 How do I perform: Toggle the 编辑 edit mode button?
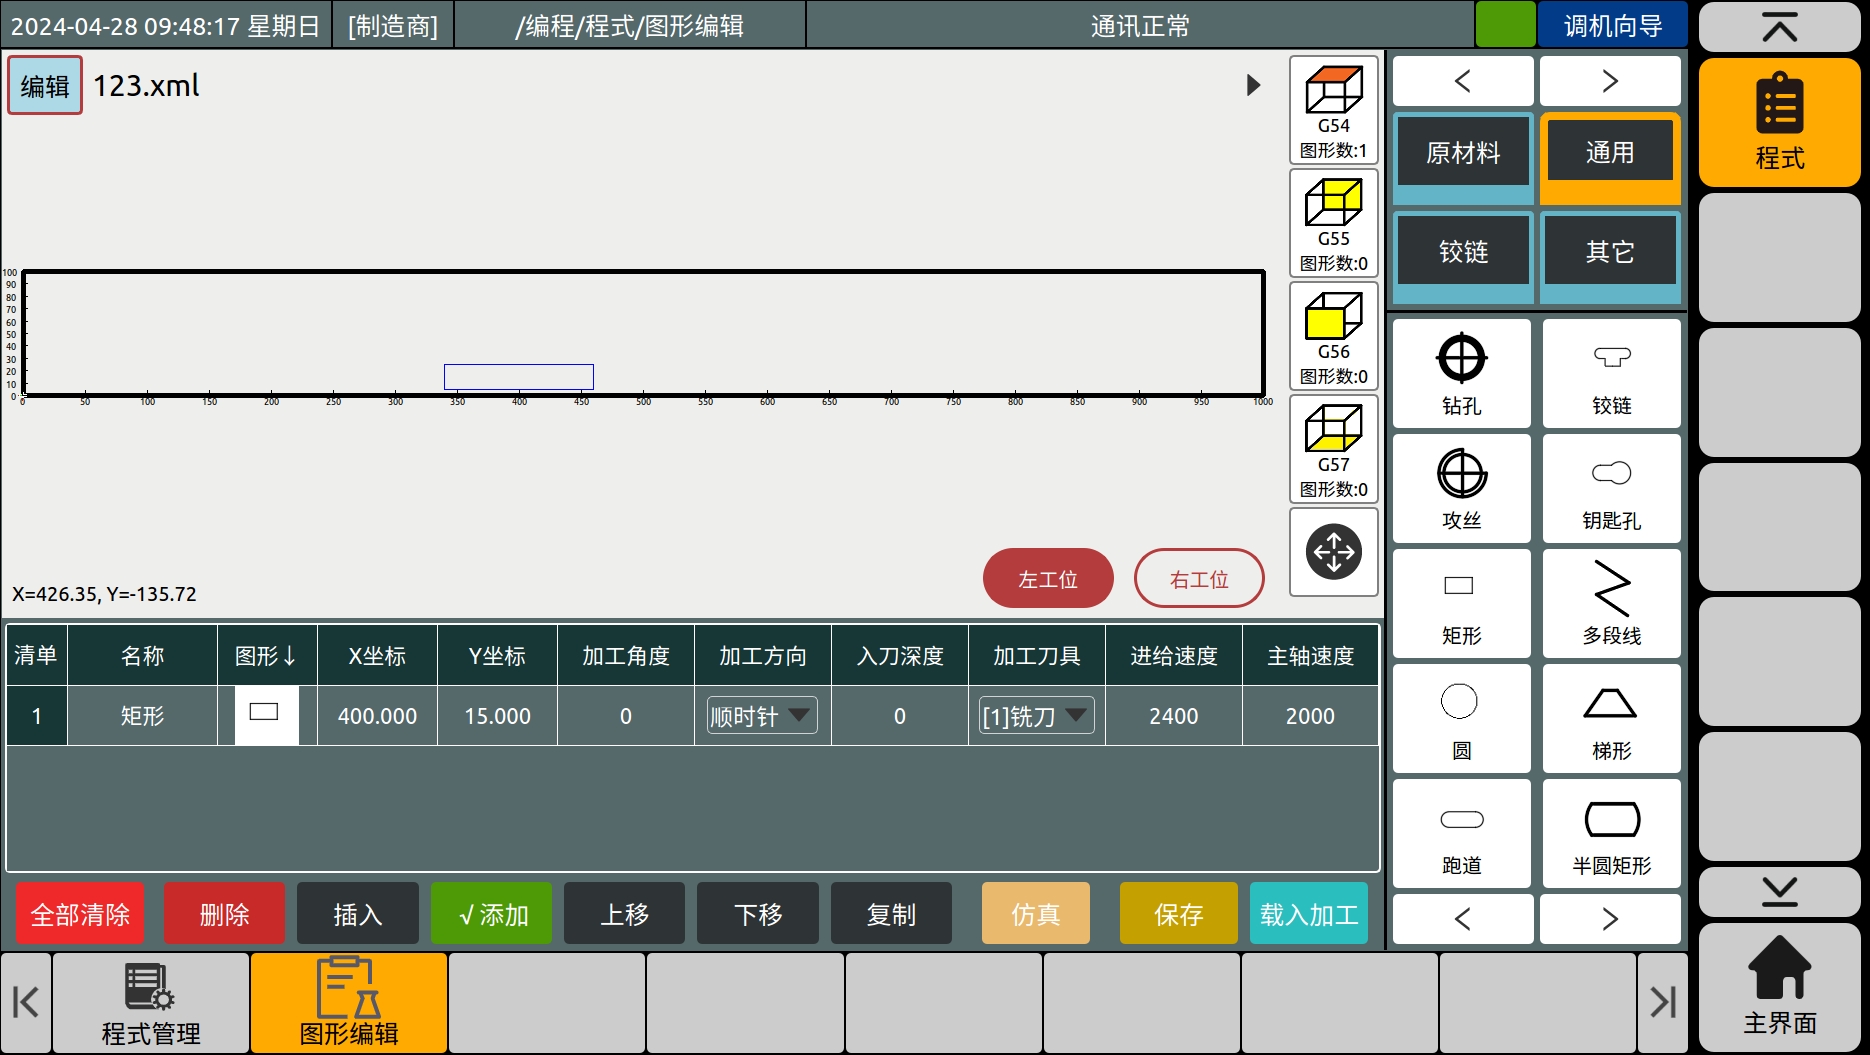(x=45, y=86)
